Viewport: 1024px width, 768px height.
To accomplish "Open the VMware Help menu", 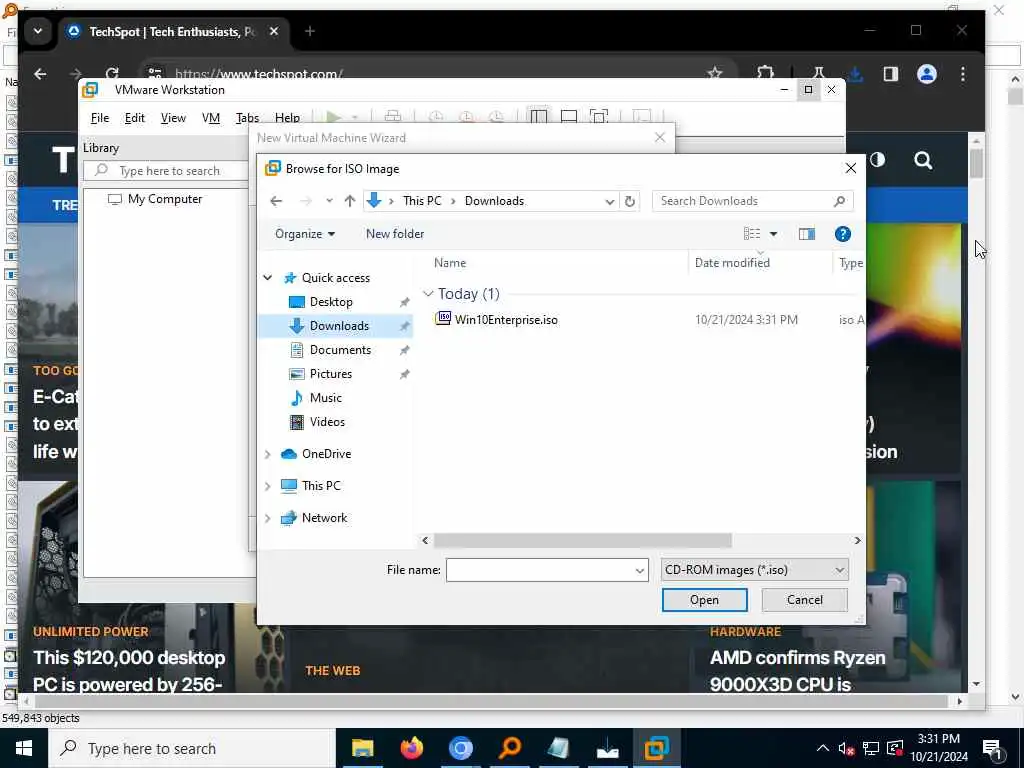I will coord(287,118).
